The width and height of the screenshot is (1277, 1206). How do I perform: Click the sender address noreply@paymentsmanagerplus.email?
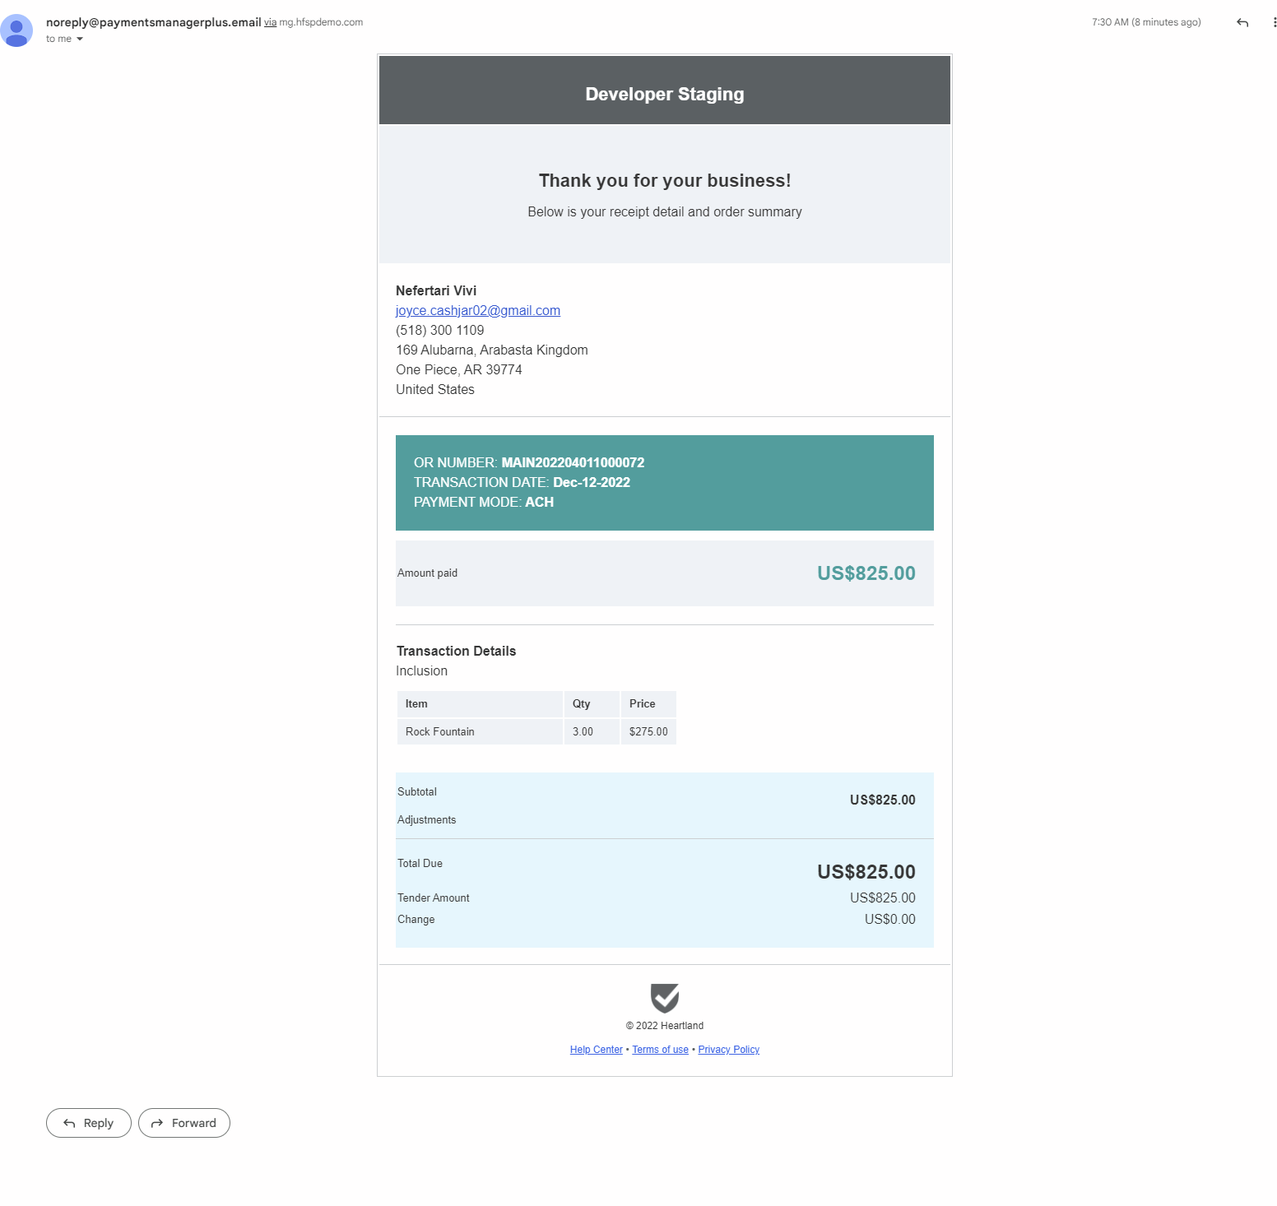[x=153, y=22]
